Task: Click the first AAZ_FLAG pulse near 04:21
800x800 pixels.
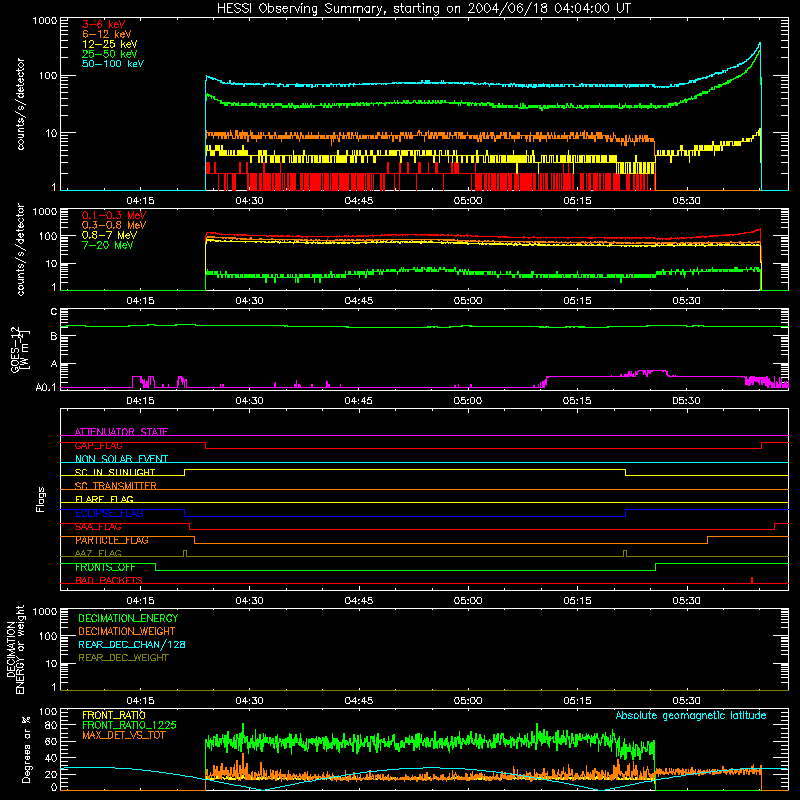Action: [x=185, y=553]
